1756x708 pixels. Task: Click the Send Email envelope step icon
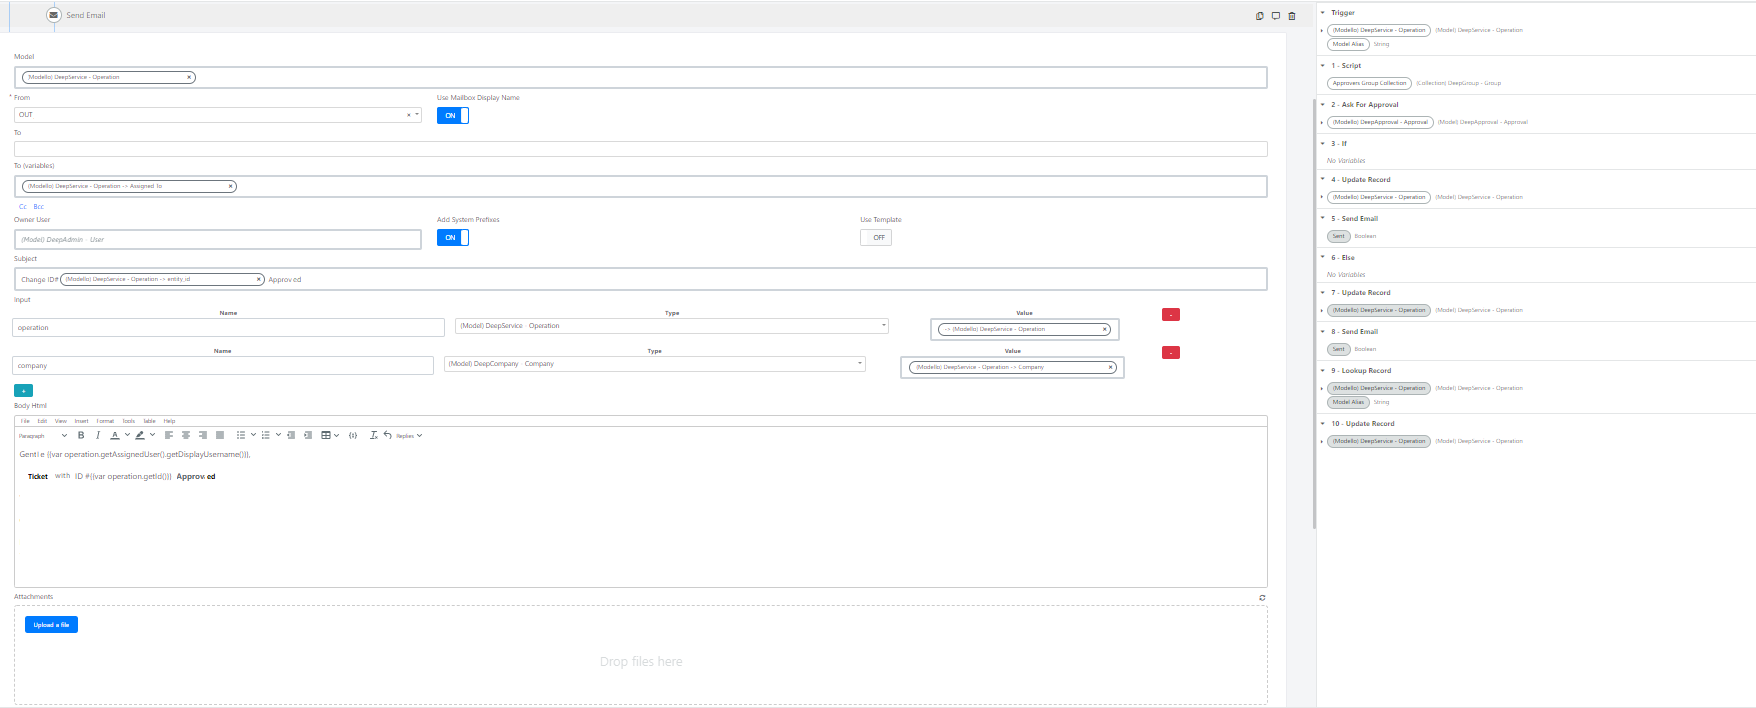pyautogui.click(x=54, y=15)
